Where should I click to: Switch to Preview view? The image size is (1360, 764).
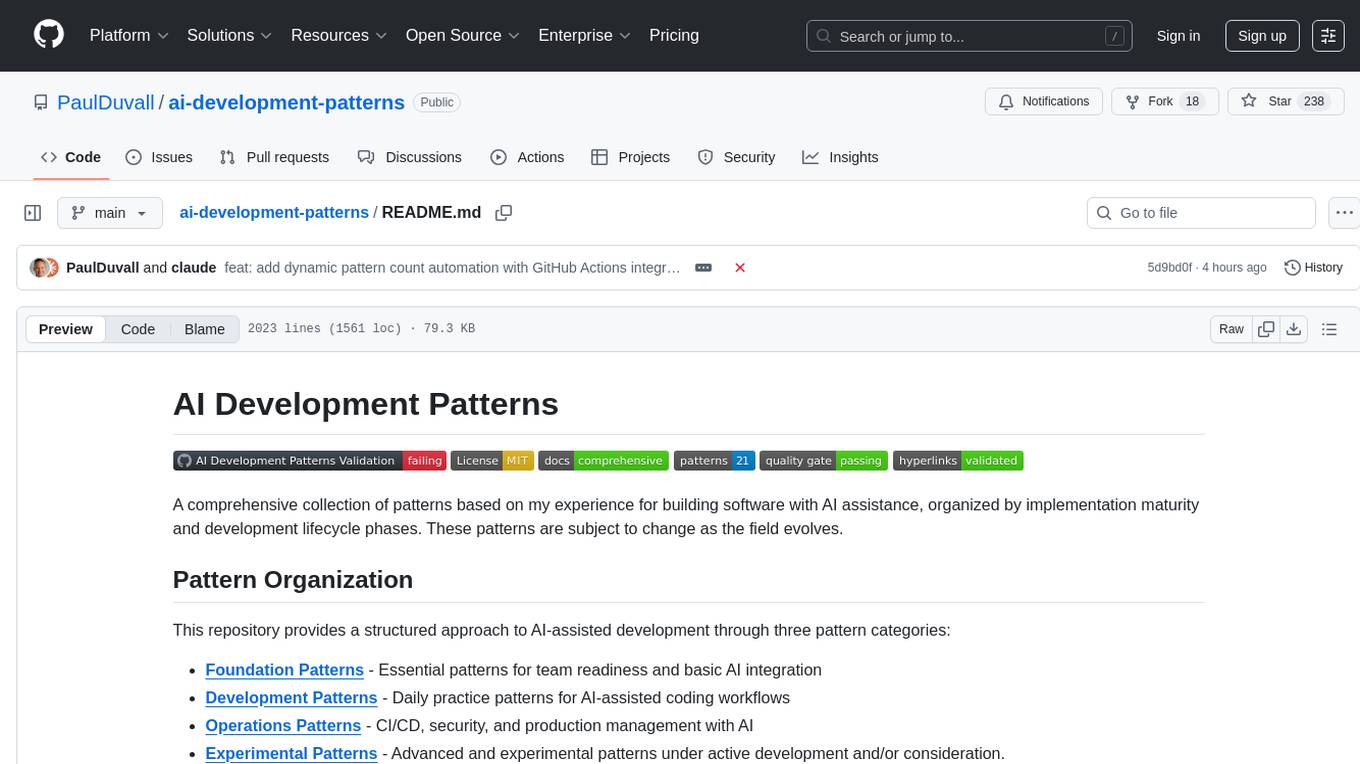click(66, 329)
